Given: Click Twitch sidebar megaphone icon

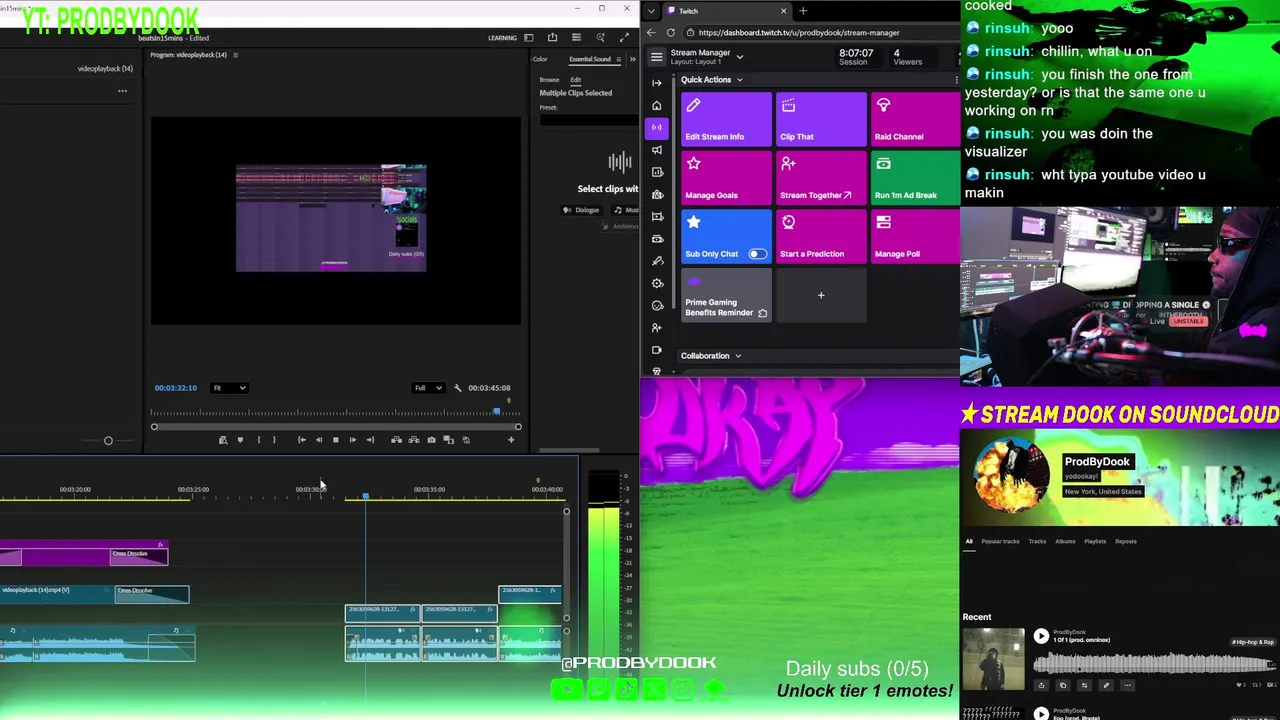Looking at the screenshot, I should [x=656, y=150].
